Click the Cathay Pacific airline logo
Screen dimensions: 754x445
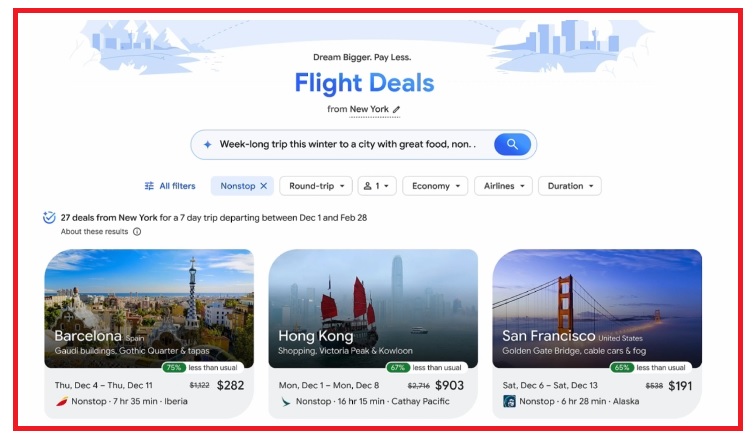pos(286,401)
